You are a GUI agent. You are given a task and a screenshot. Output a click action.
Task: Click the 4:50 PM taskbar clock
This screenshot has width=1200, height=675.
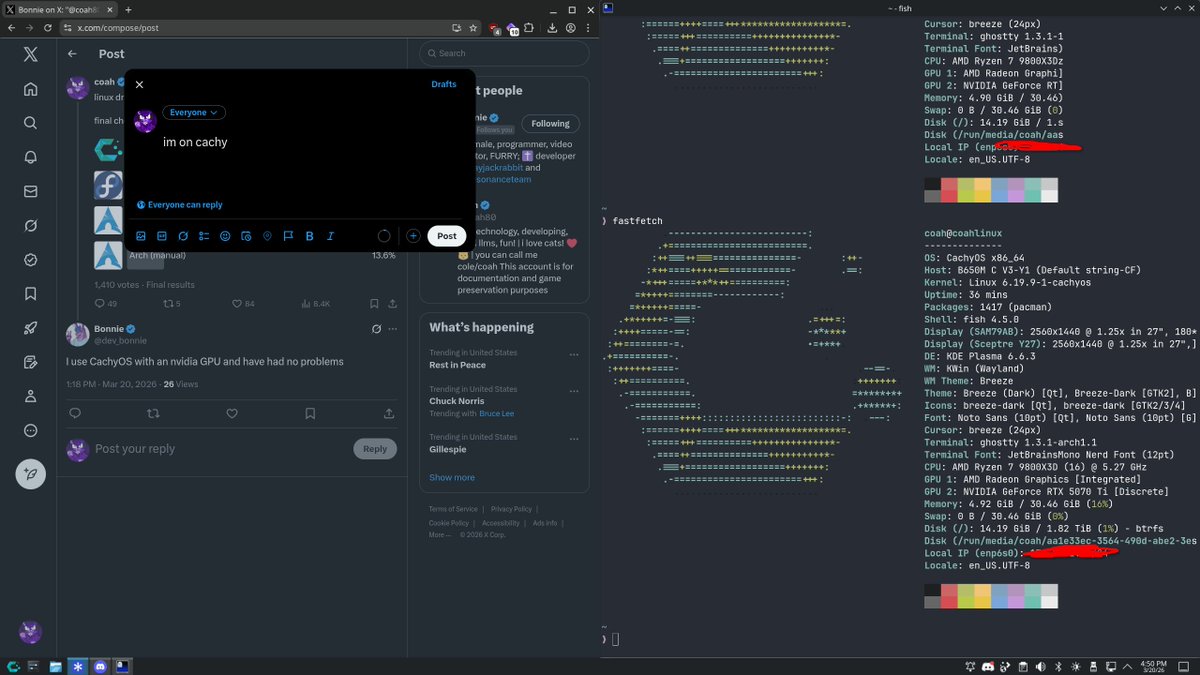1153,666
